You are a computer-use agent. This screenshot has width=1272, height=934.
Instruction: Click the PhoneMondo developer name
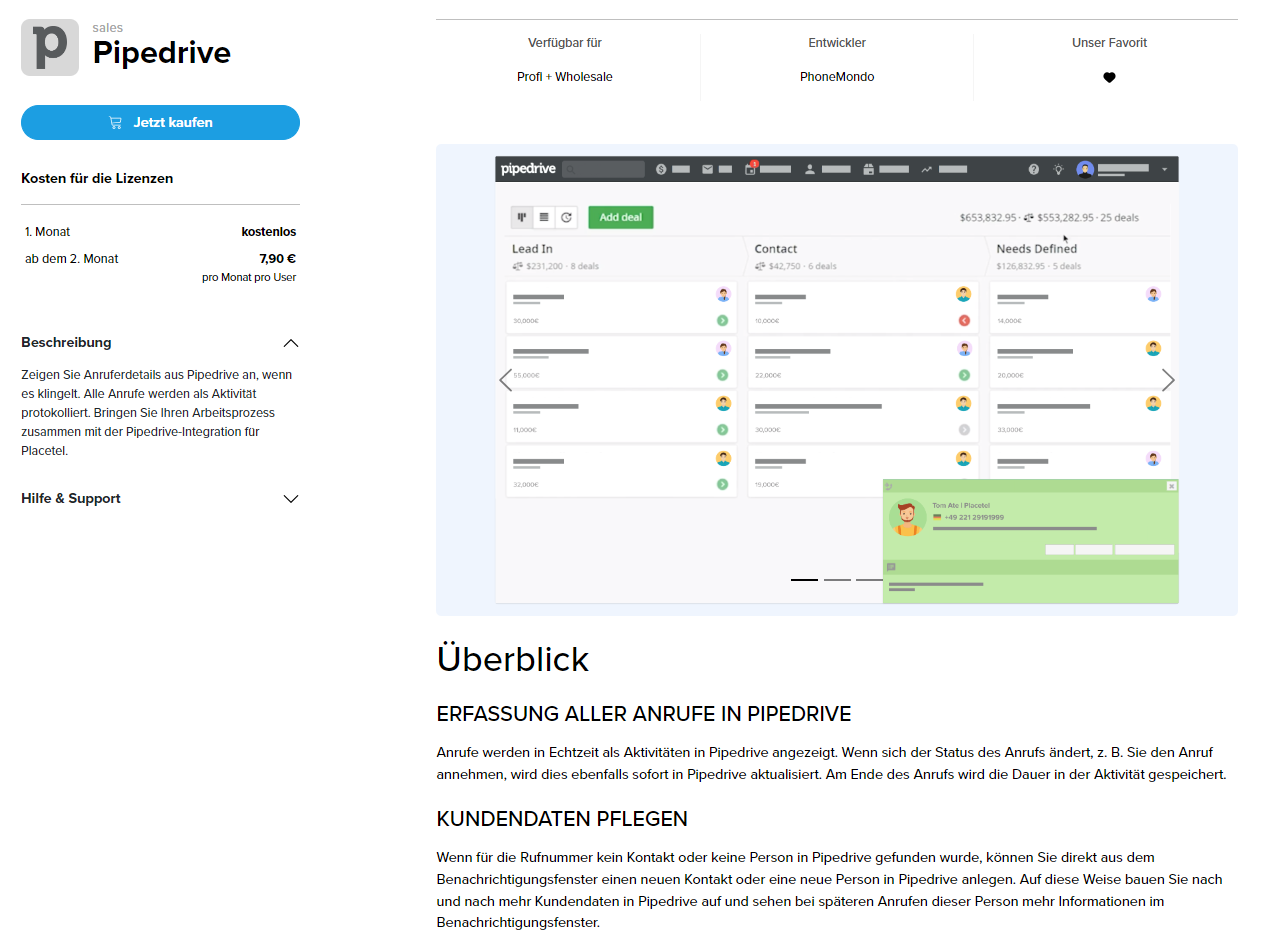coord(837,77)
